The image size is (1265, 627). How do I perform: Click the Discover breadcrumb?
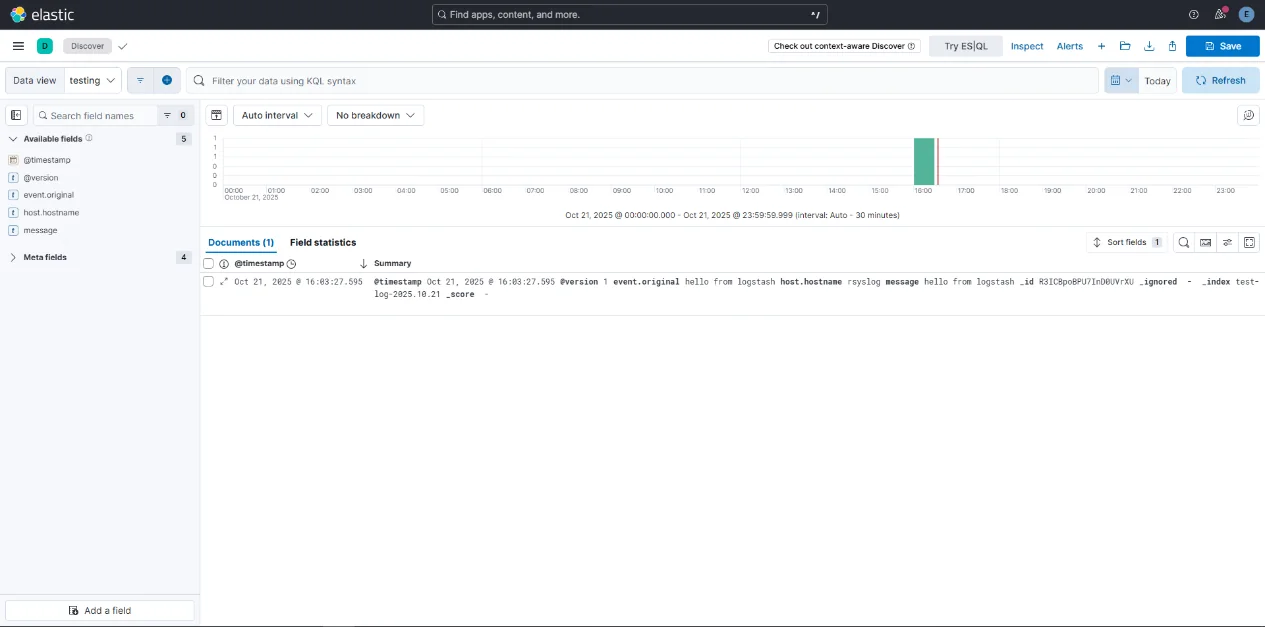tap(87, 46)
